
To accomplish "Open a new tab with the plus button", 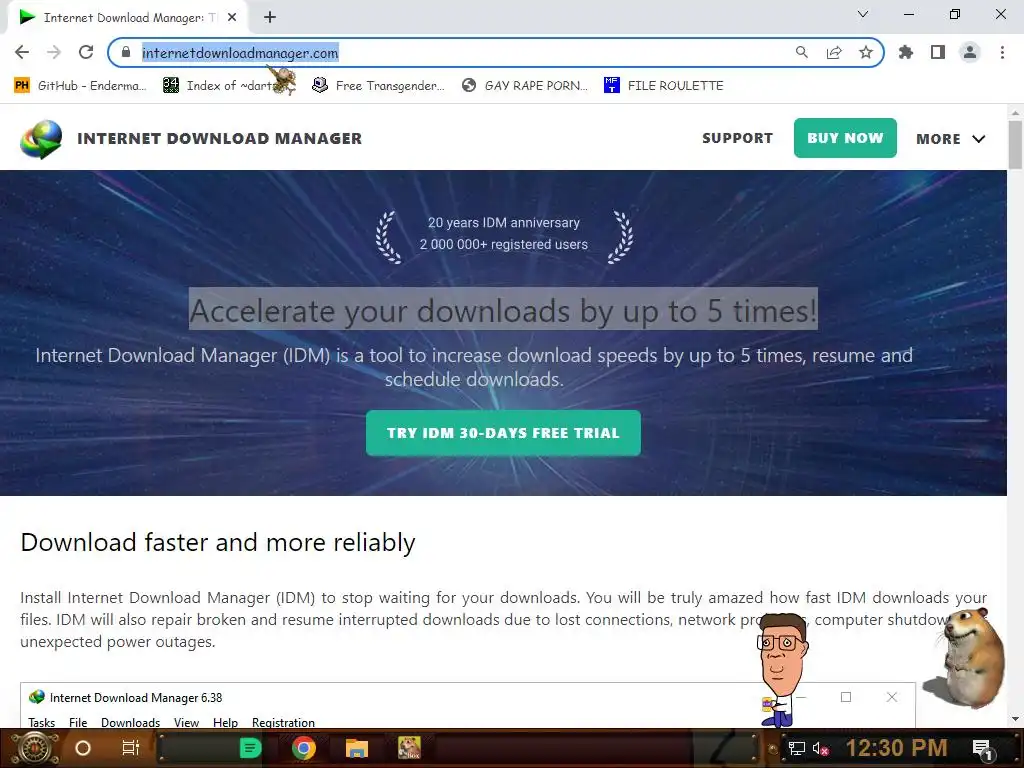I will pos(270,18).
